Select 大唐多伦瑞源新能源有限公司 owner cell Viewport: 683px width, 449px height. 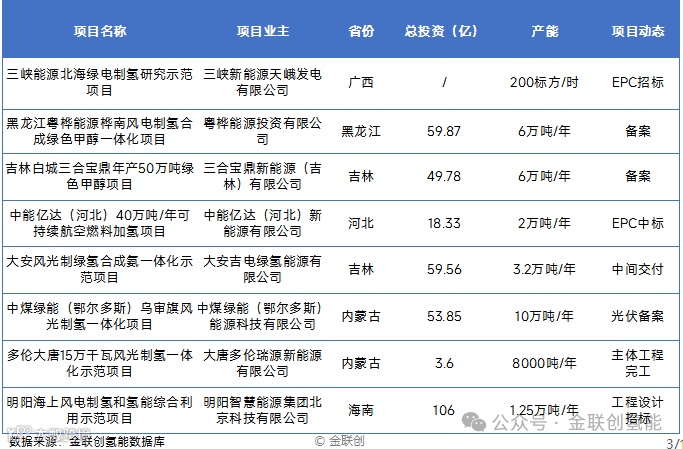[x=263, y=363]
